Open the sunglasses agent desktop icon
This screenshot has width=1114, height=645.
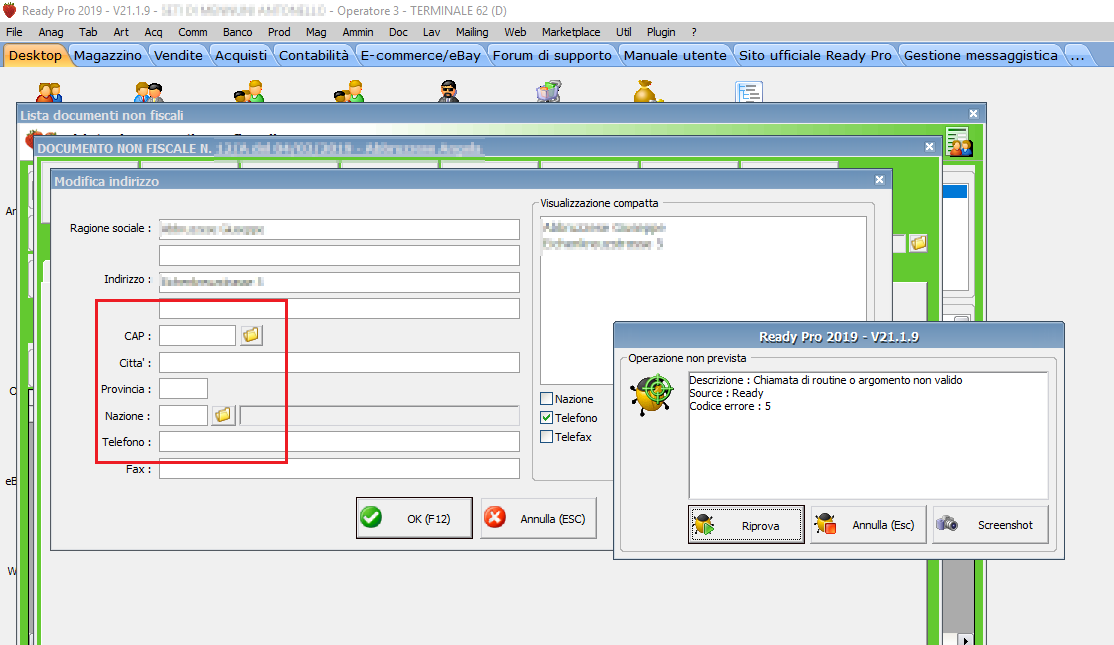[448, 91]
